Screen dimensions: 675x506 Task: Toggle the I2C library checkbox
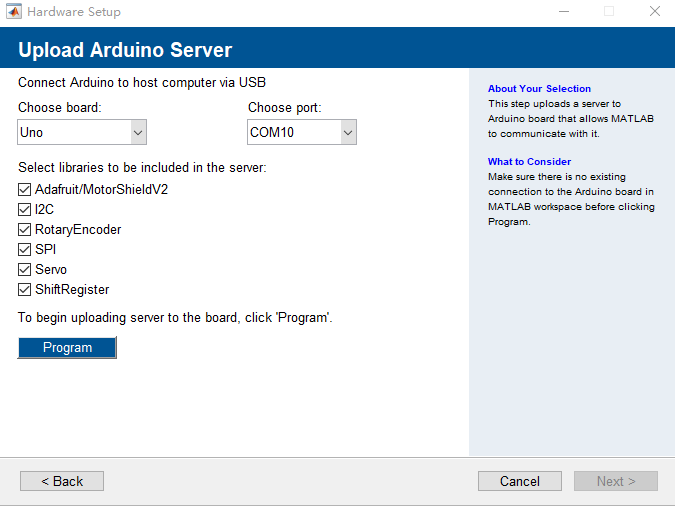[25, 209]
